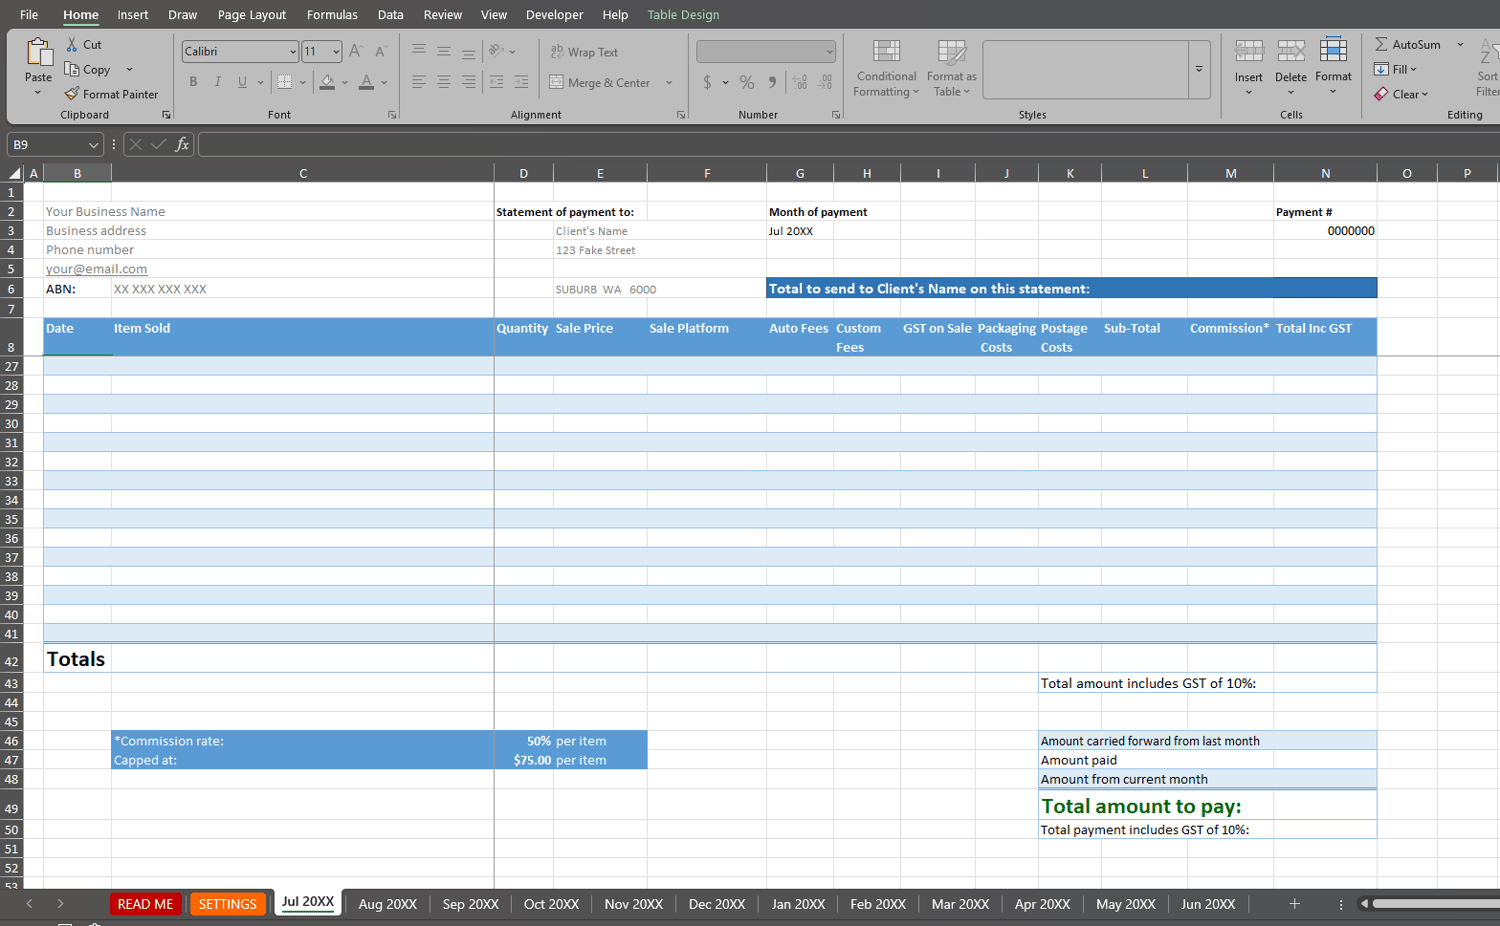1500x926 pixels.
Task: Click the Increase Decimal icon
Action: [800, 82]
